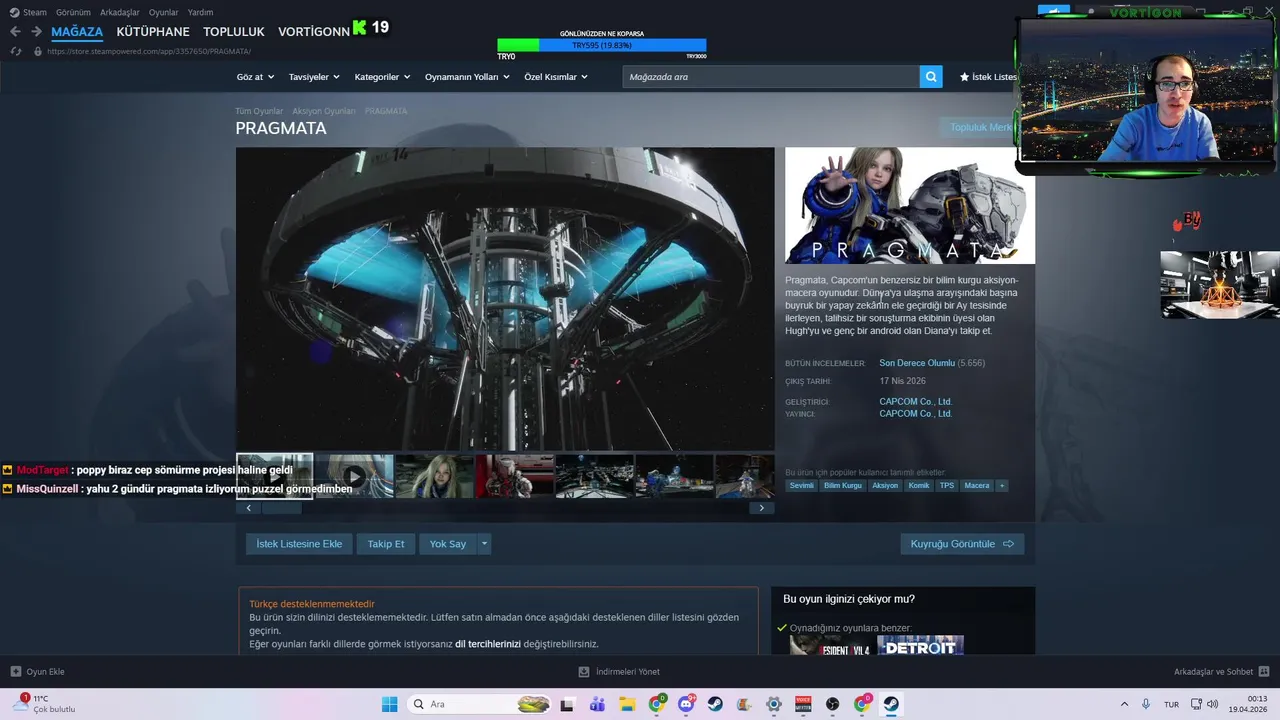Open the Yardım menu
Image resolution: width=1280 pixels, height=720 pixels.
coord(200,12)
